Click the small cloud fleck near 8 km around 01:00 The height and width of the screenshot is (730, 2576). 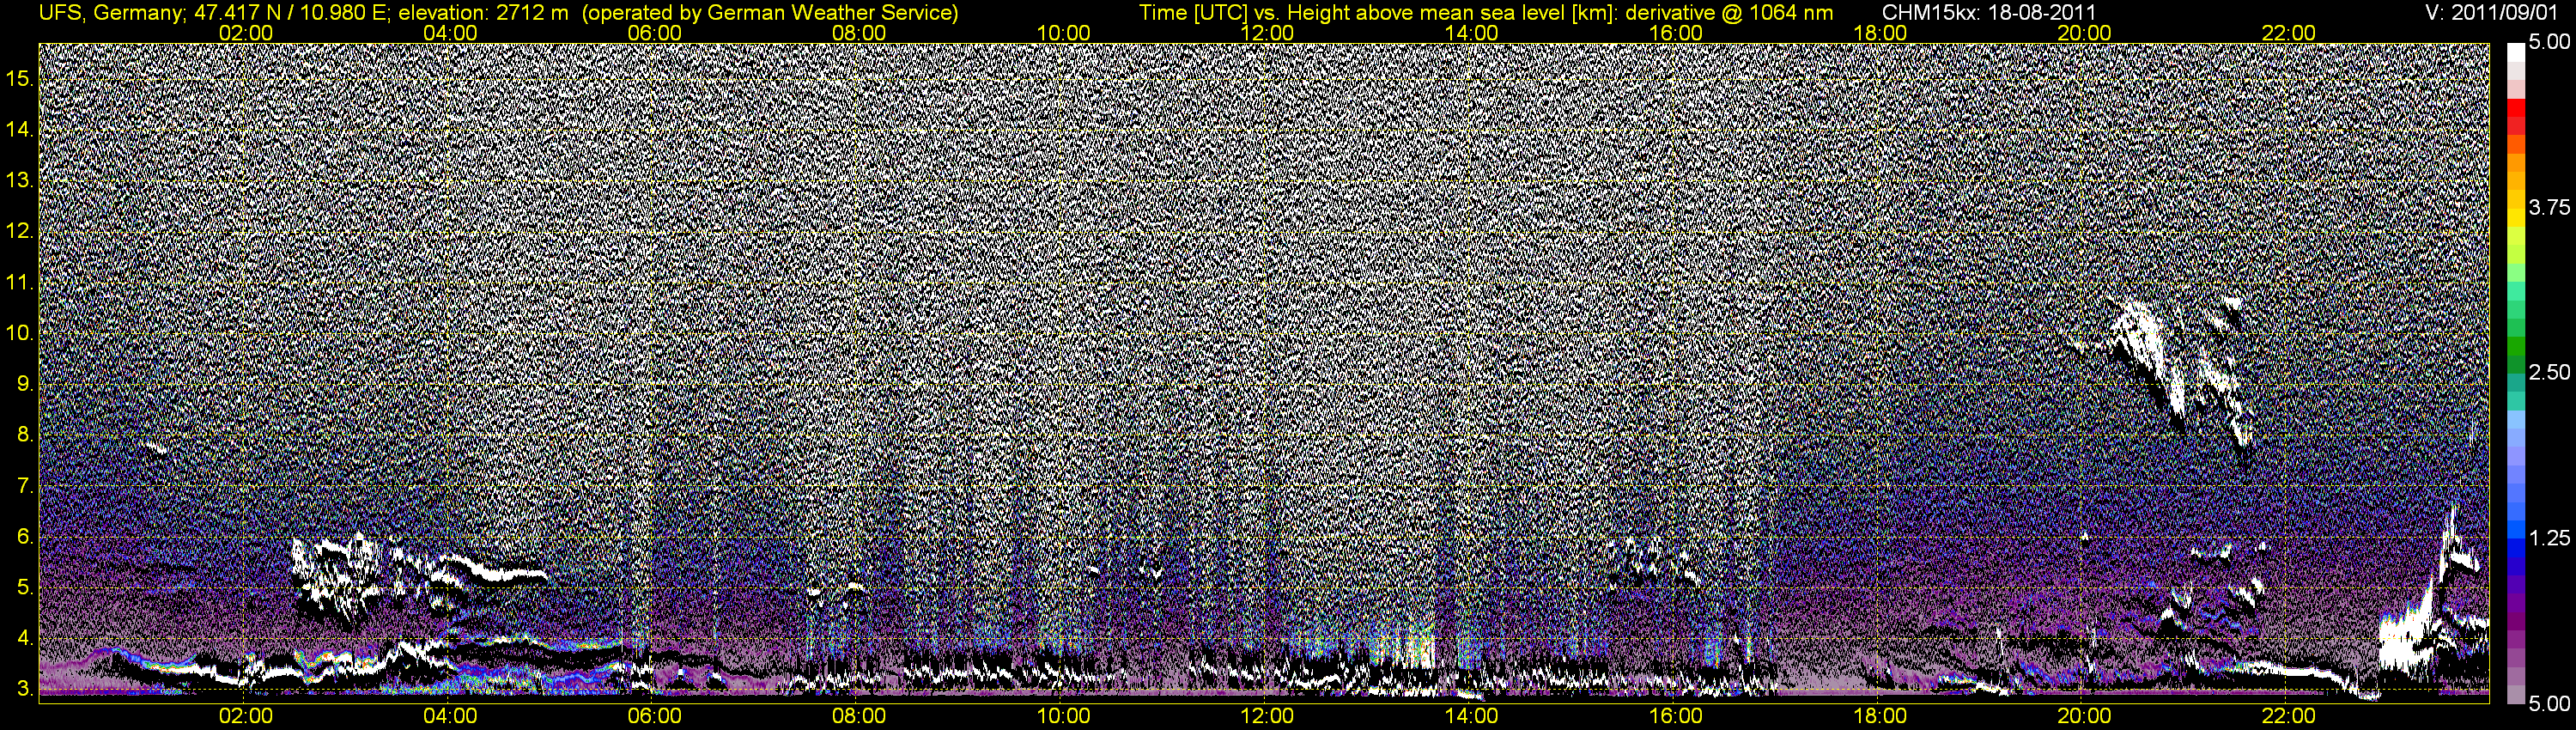pyautogui.click(x=155, y=449)
